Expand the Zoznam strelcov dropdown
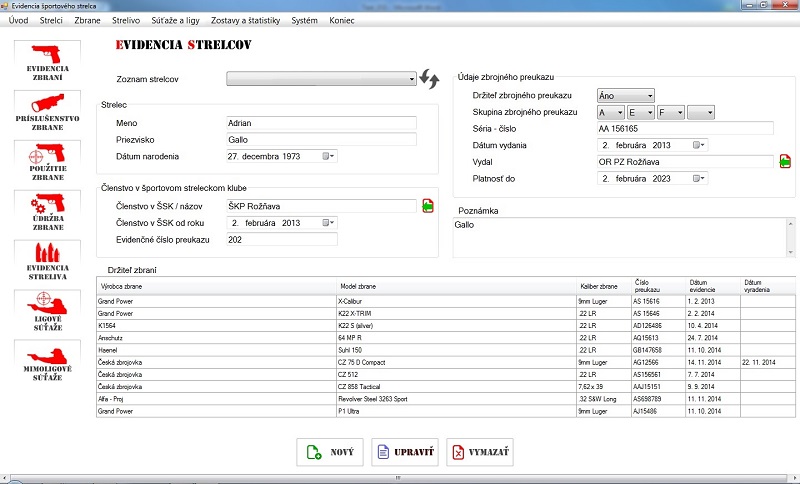This screenshot has width=800, height=484. 411,79
